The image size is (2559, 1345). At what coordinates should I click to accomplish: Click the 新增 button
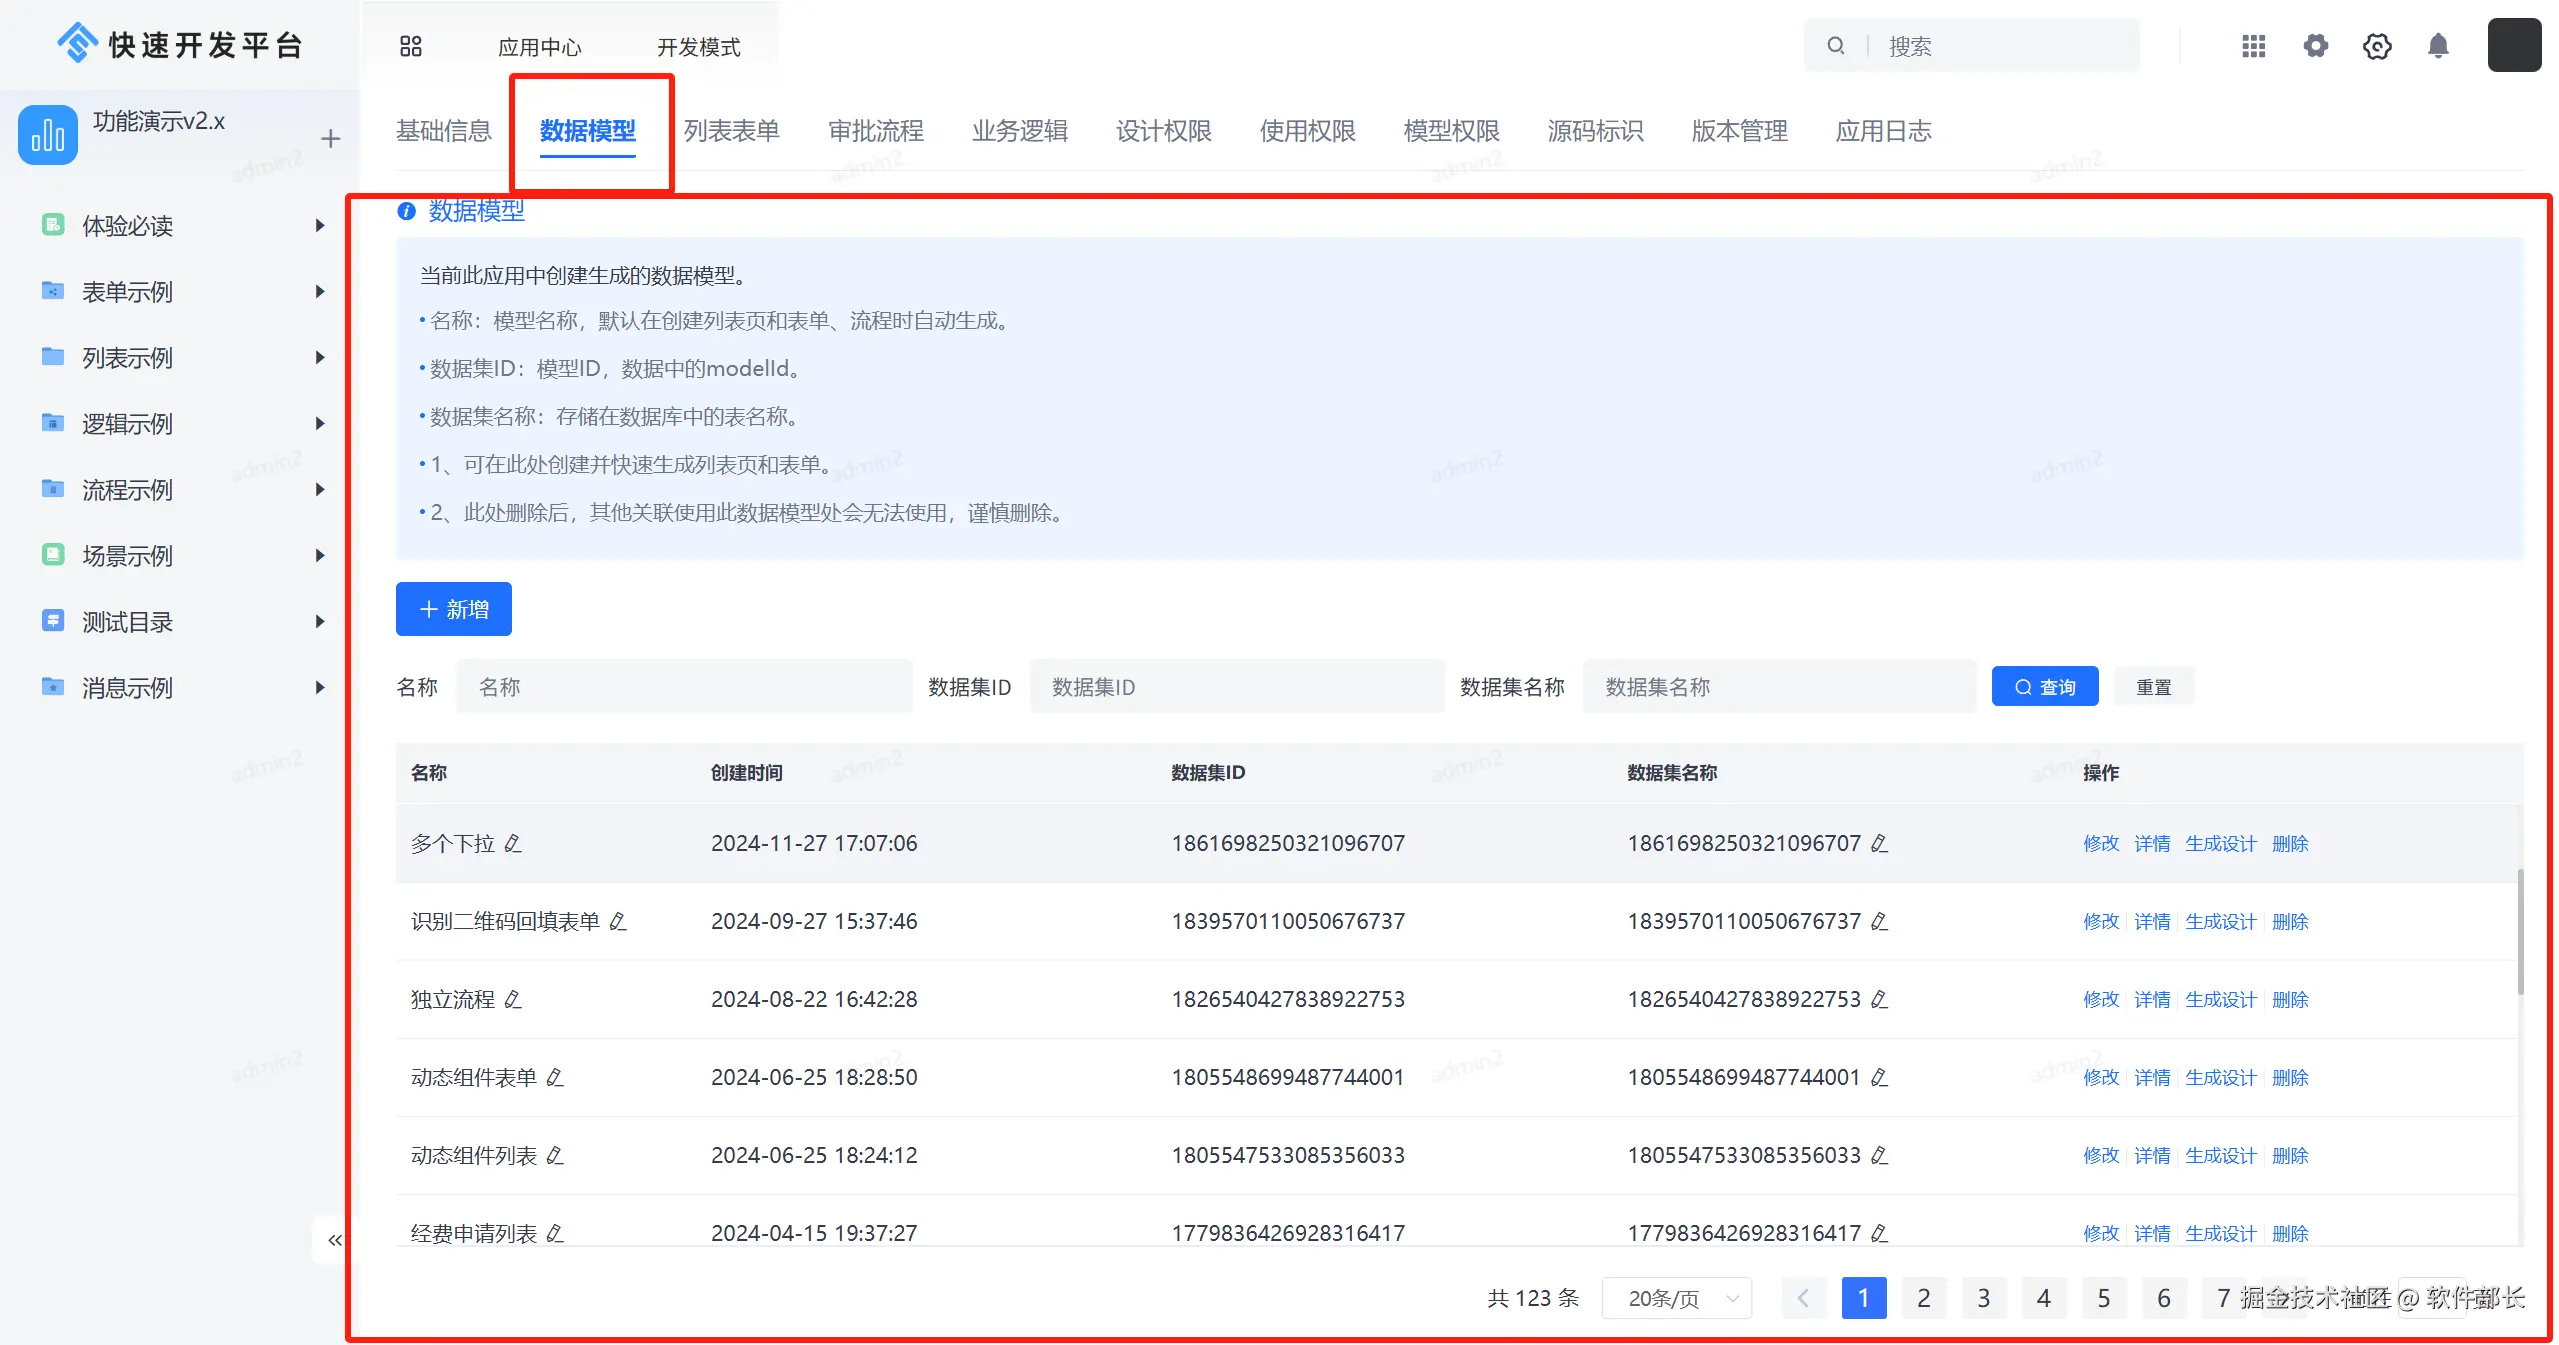pos(454,609)
